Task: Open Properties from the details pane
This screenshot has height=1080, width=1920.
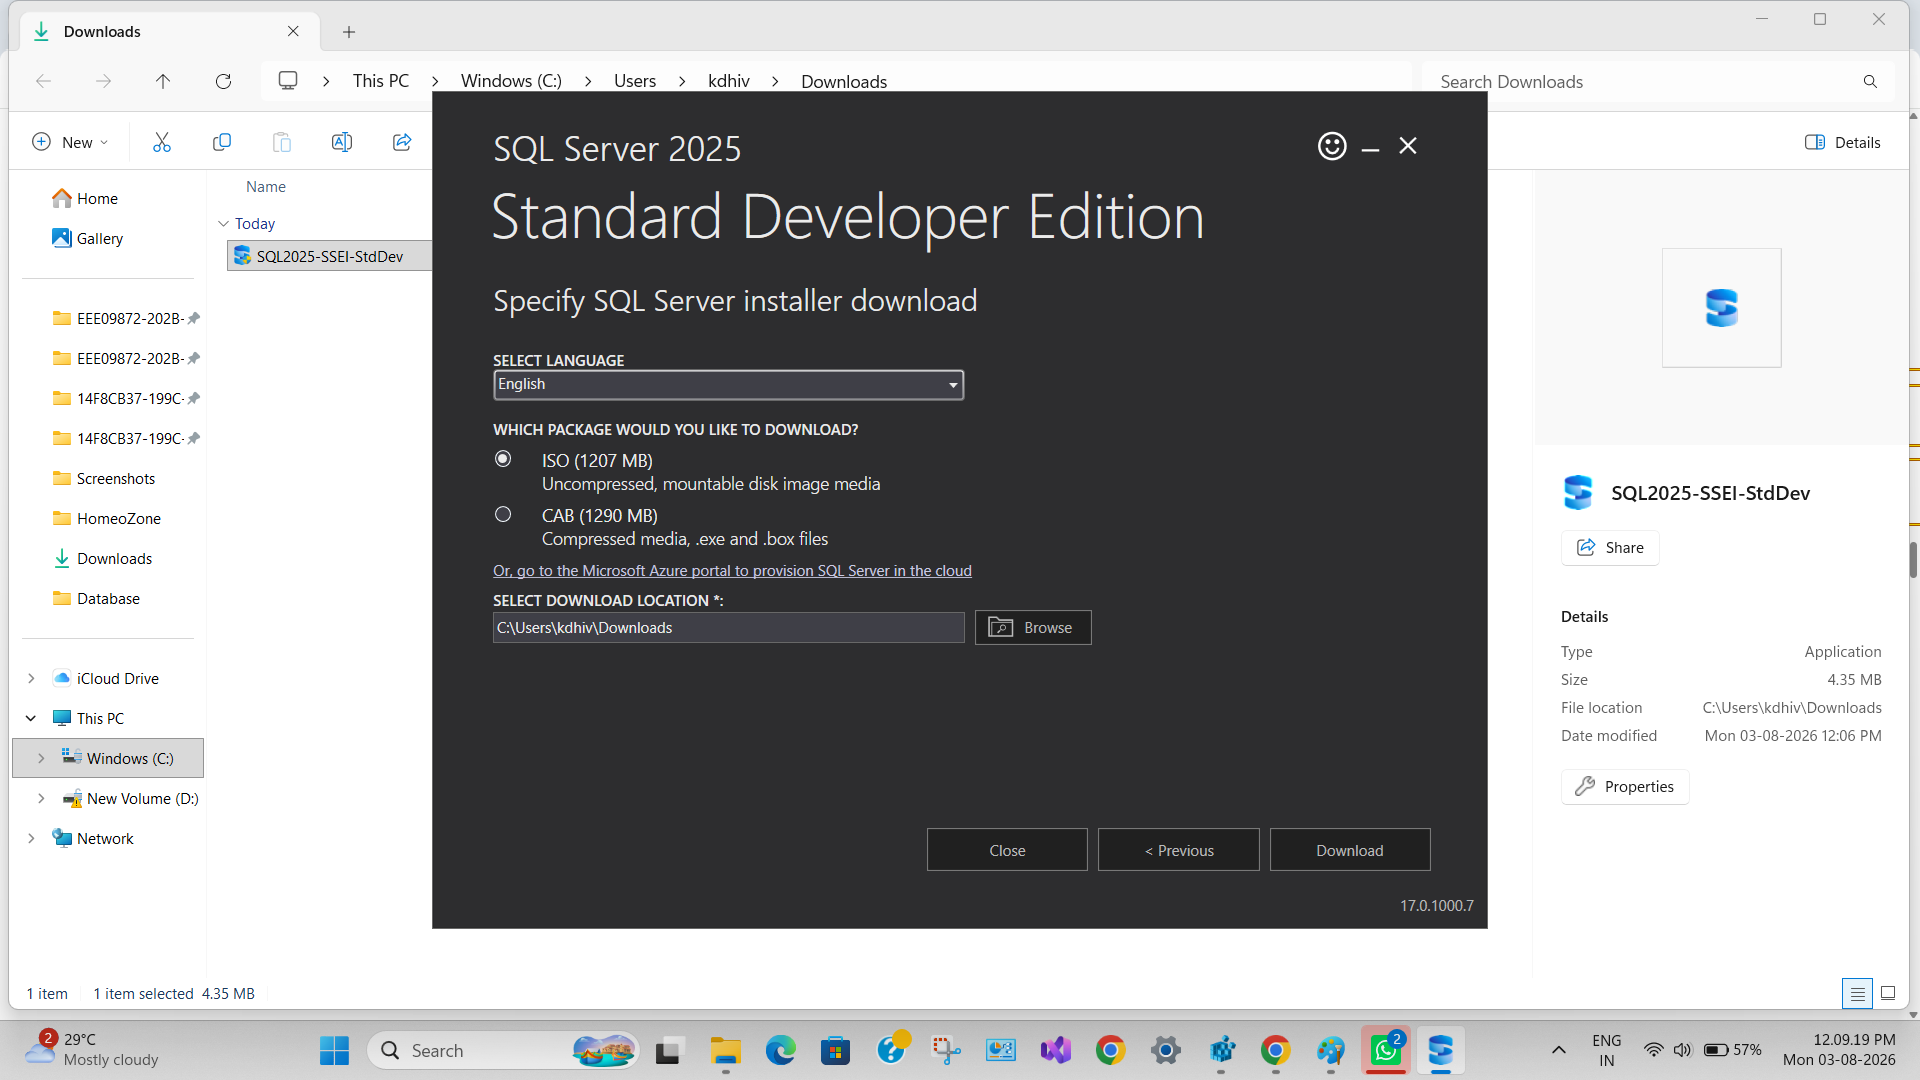Action: click(x=1625, y=786)
